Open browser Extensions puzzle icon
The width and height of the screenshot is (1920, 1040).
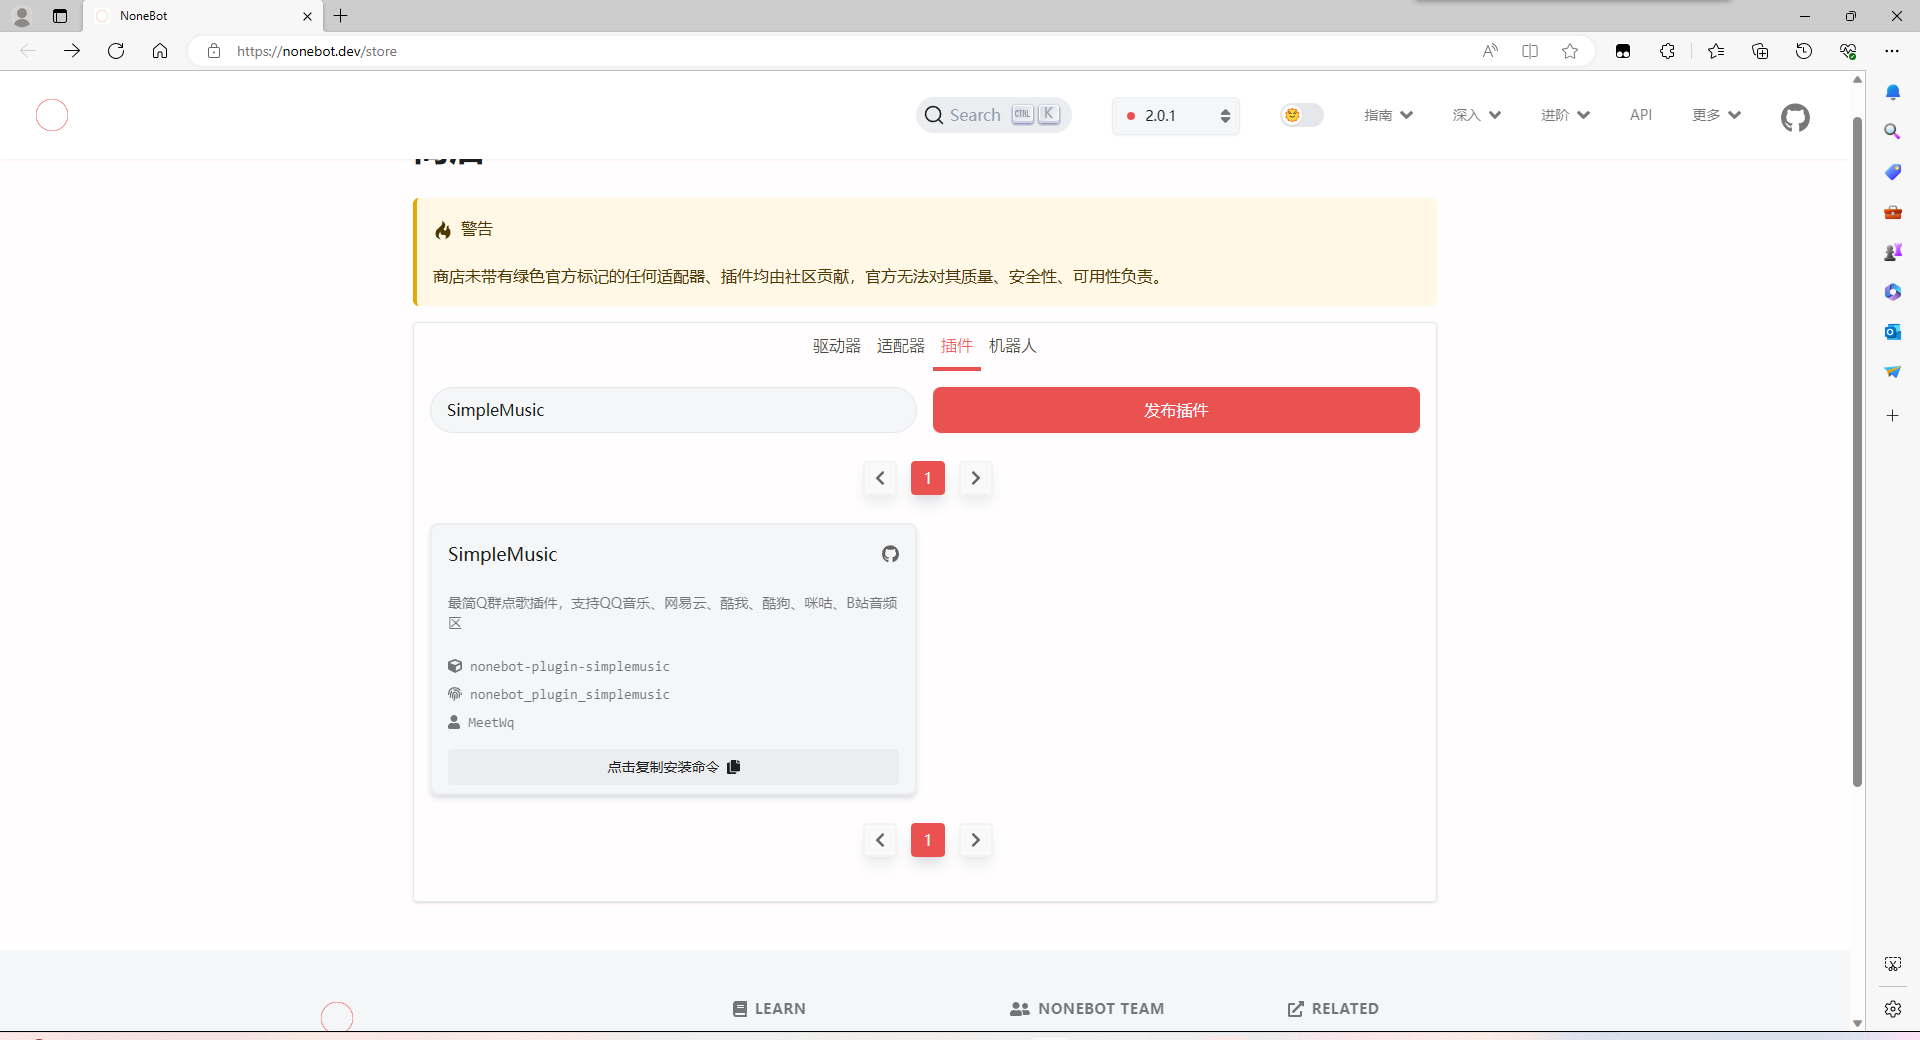pyautogui.click(x=1667, y=51)
